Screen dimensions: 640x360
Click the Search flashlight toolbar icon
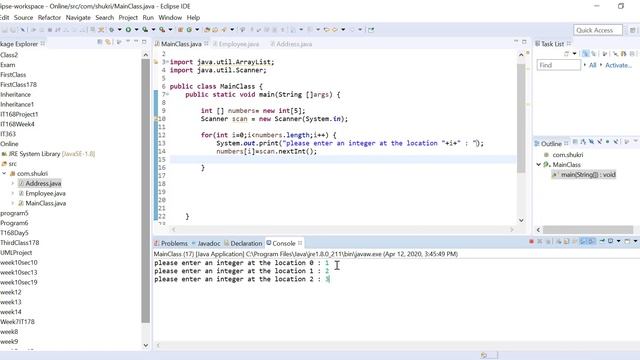coord(224,29)
